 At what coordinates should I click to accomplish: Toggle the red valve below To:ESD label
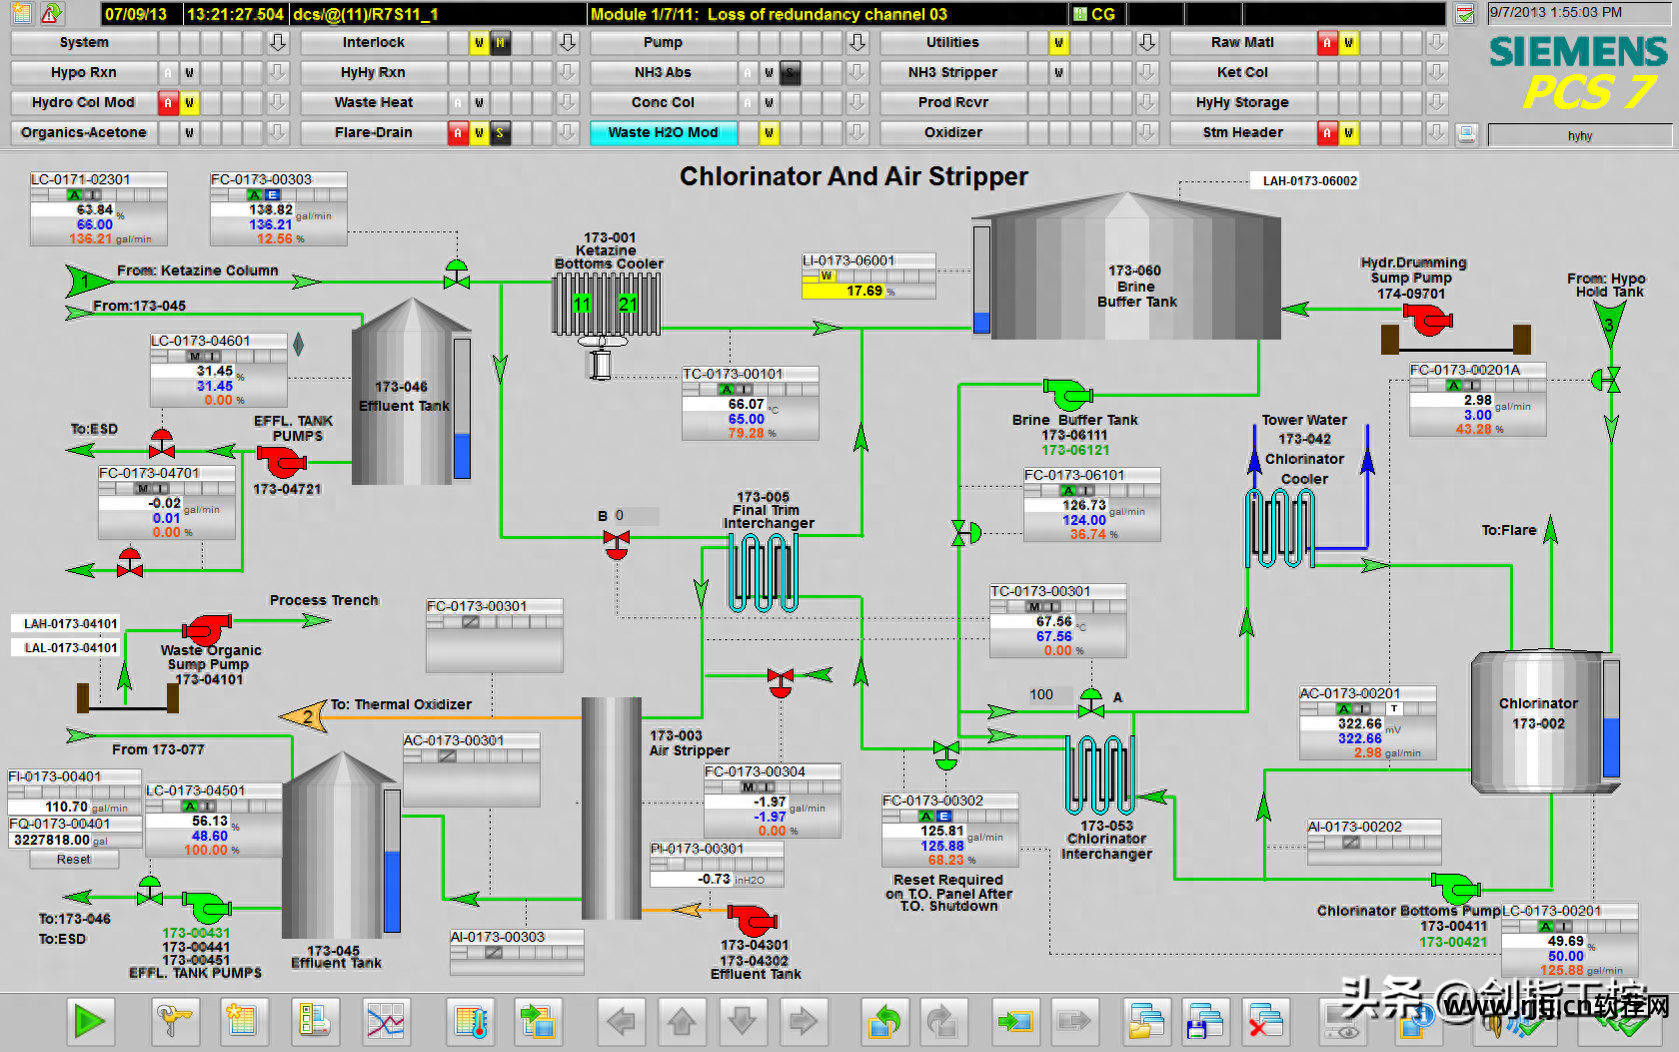click(x=161, y=443)
